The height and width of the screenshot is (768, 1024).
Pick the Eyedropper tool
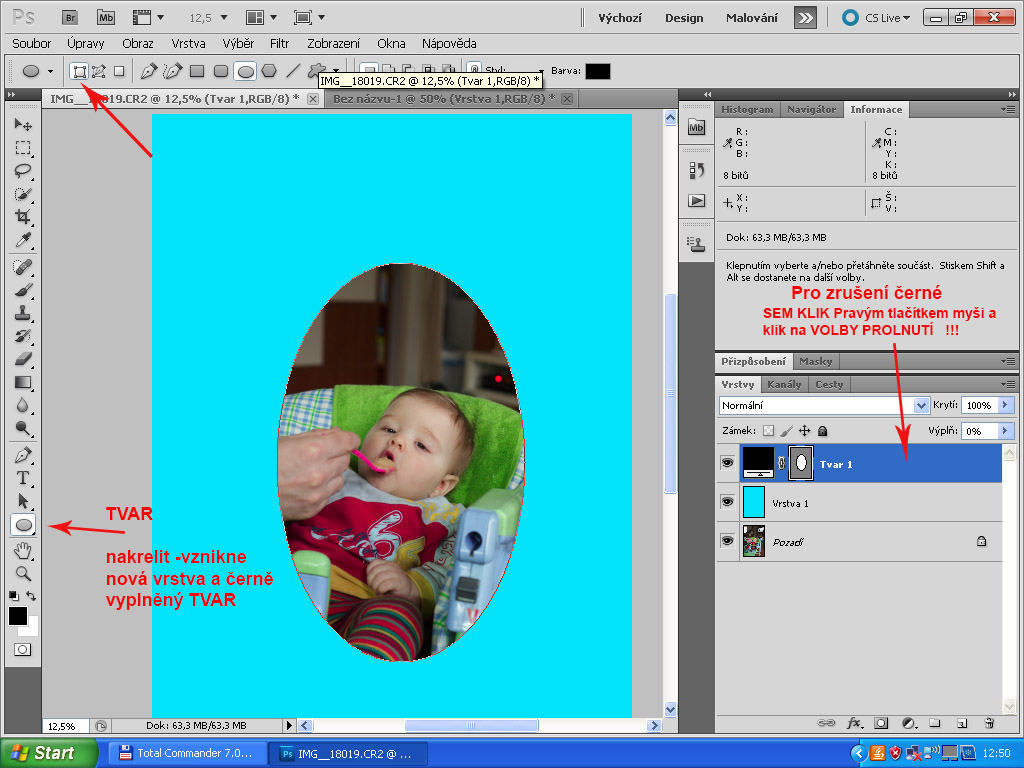(23, 240)
